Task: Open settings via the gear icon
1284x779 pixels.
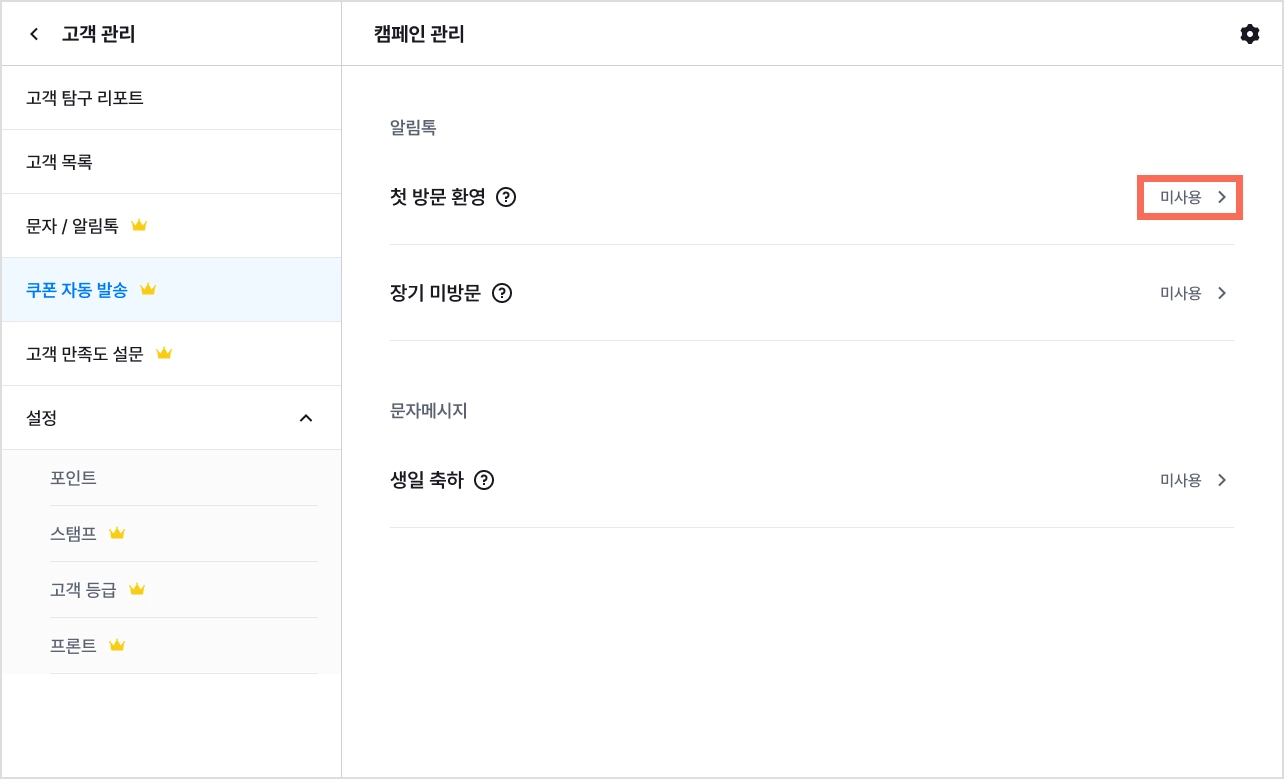Action: tap(1249, 35)
